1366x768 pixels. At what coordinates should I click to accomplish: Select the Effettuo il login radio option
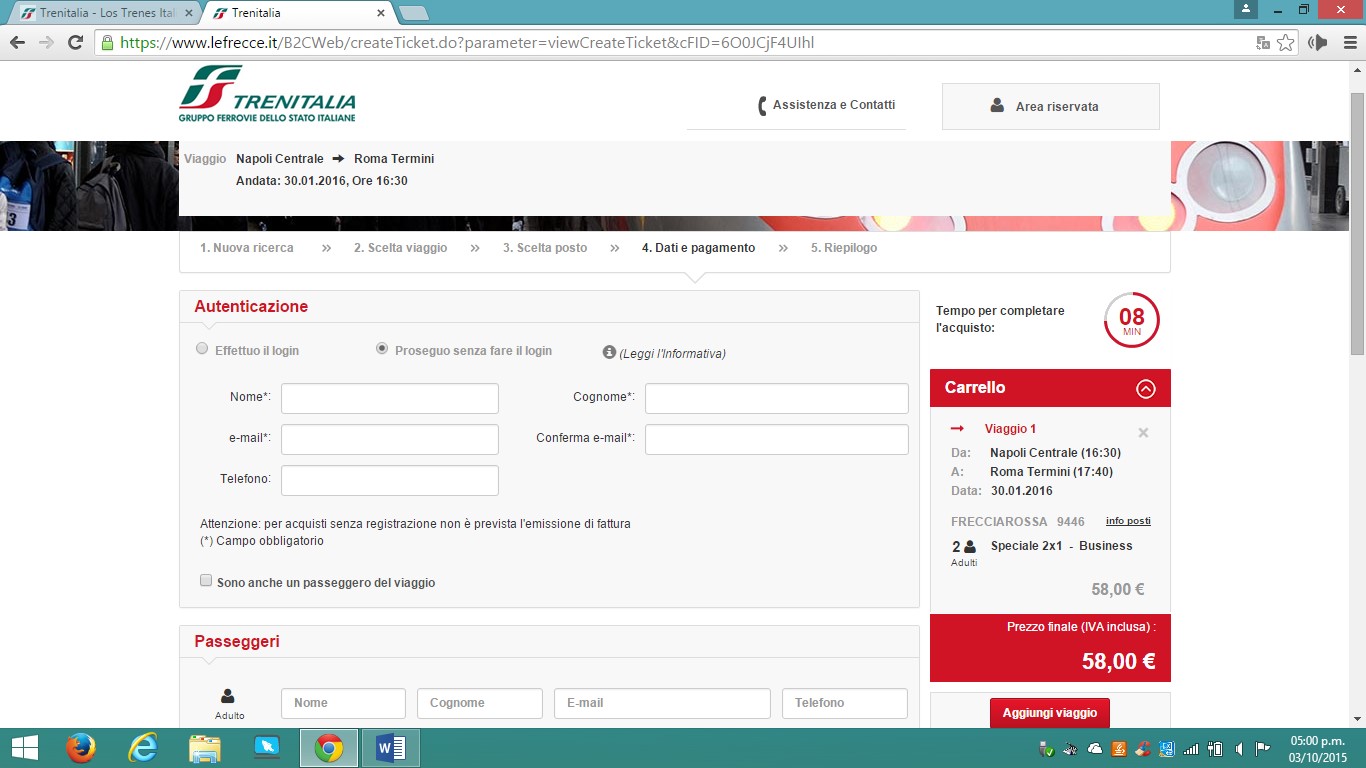[203, 349]
